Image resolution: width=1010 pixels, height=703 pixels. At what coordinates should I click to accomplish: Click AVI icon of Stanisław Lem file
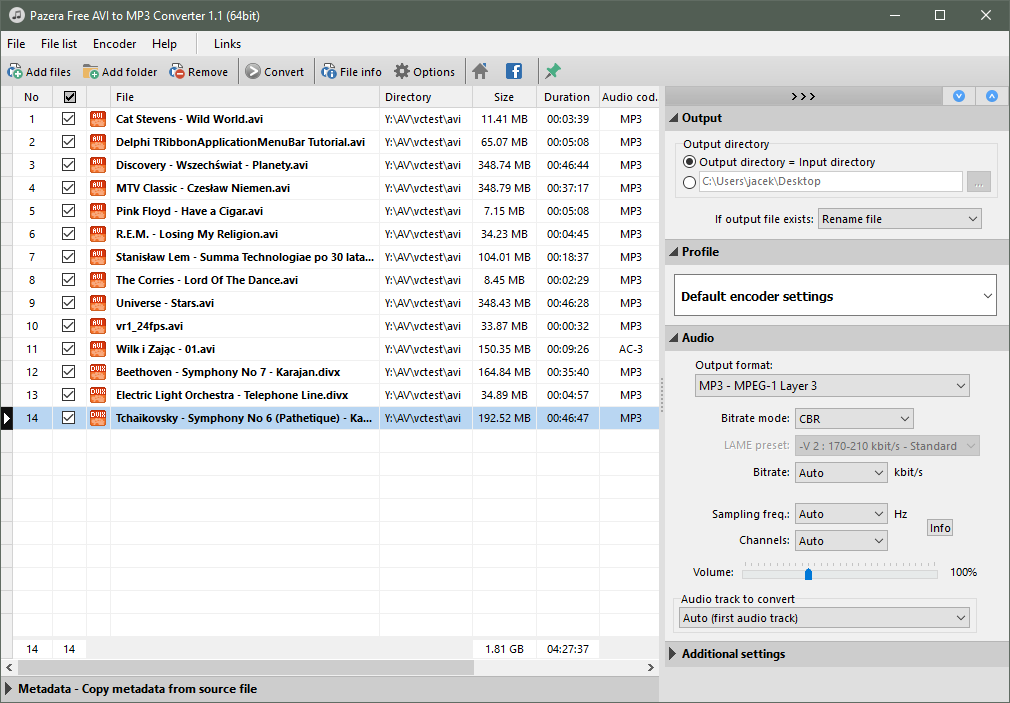tap(98, 256)
